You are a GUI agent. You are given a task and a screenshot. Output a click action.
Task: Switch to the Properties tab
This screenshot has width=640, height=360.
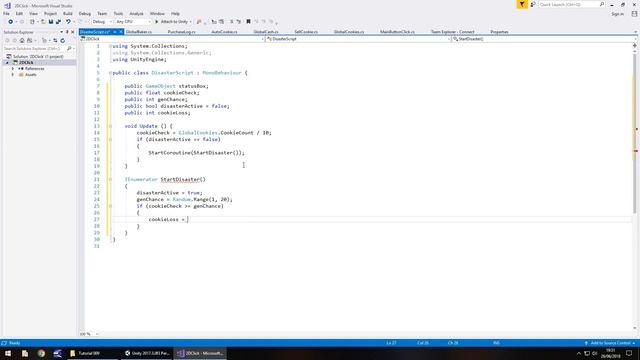[499, 32]
